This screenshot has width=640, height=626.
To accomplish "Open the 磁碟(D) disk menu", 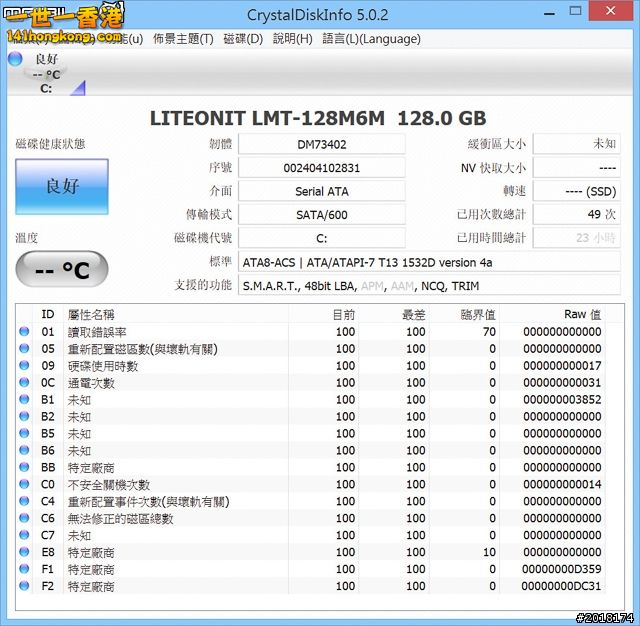I will pos(243,39).
